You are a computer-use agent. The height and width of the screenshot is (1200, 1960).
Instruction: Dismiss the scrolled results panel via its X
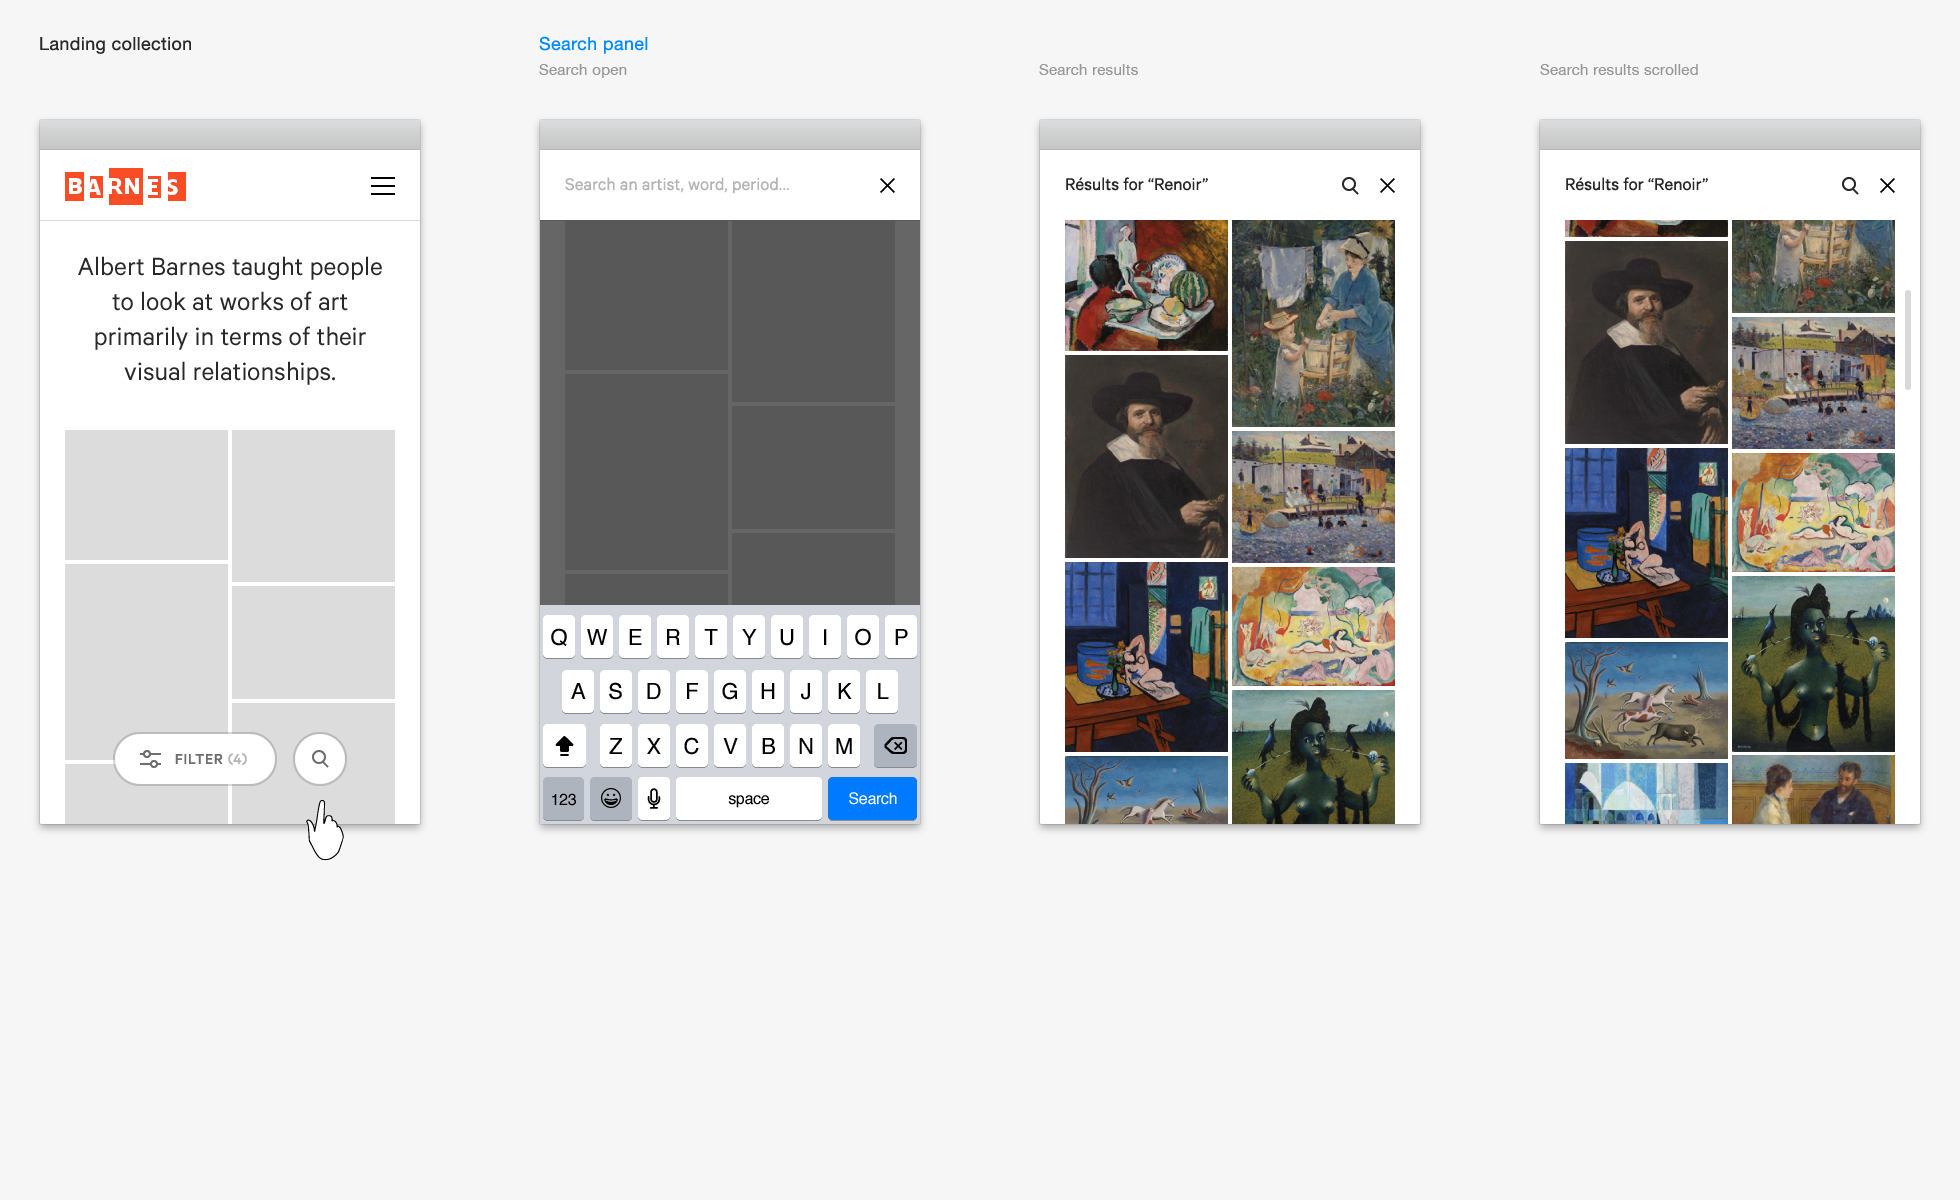(x=1888, y=185)
